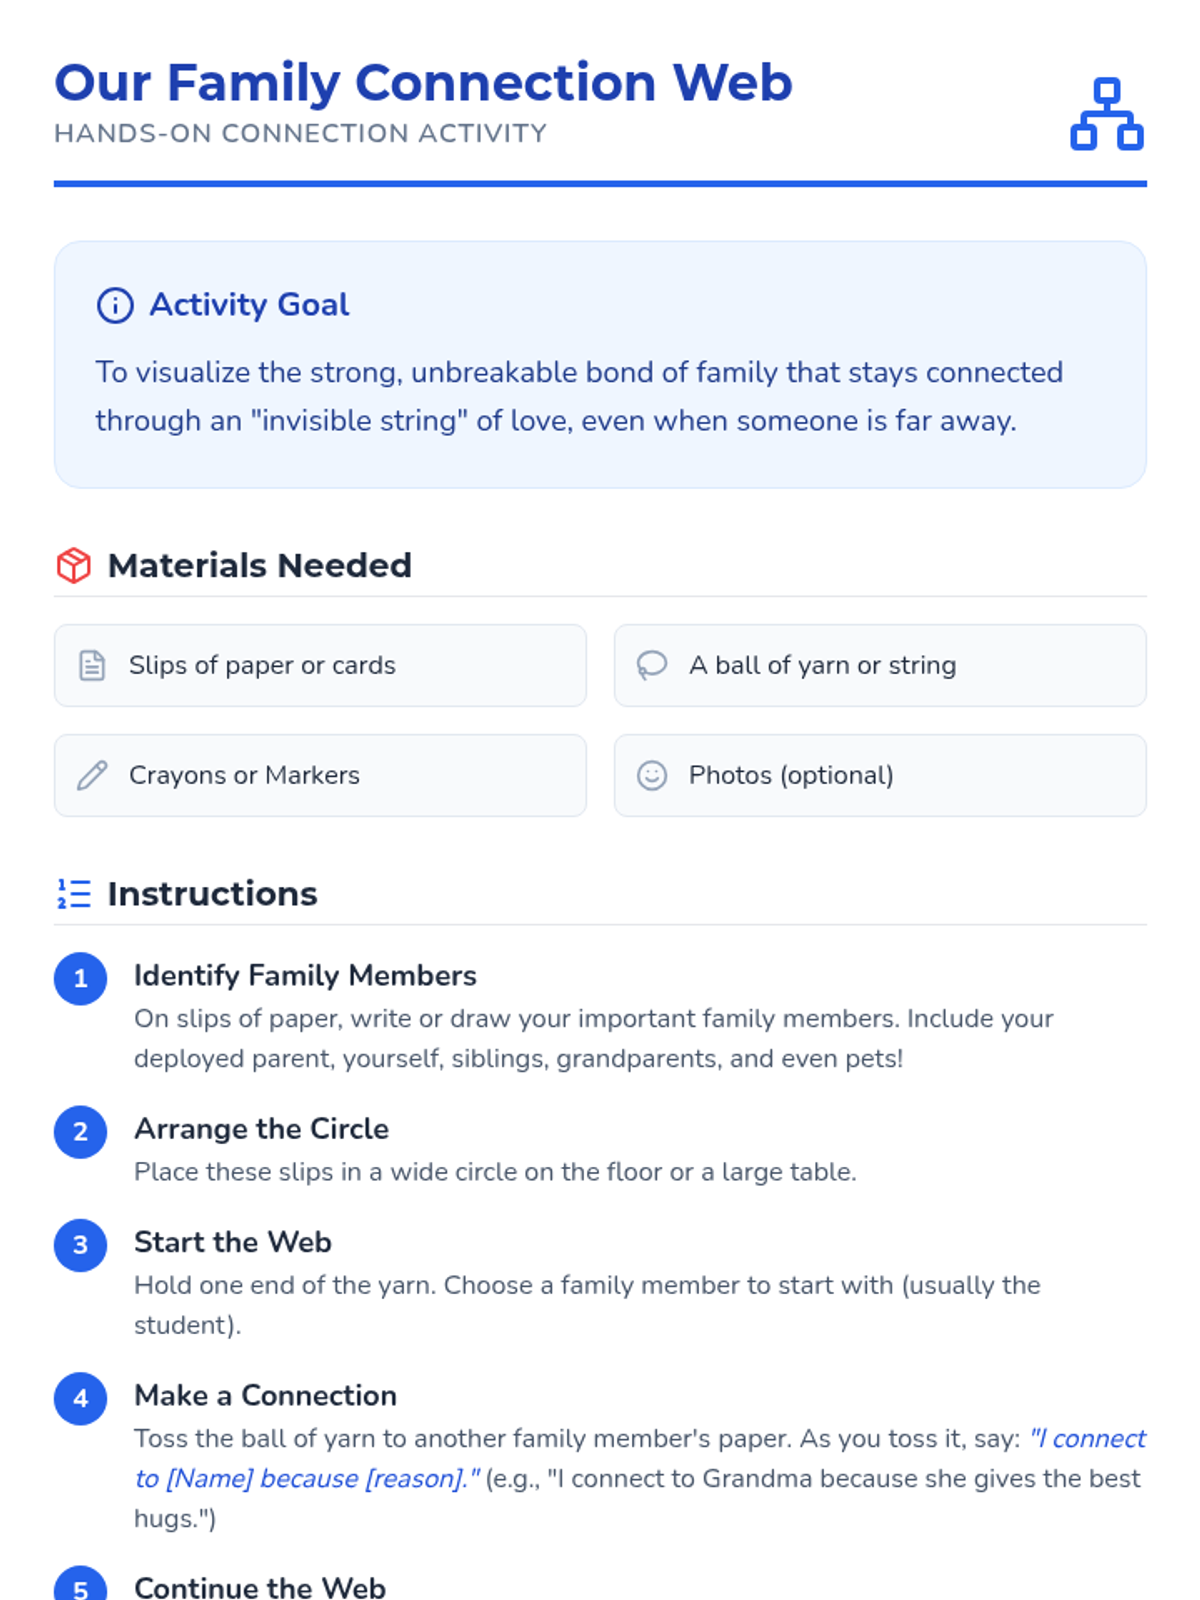Click the pencil icon by Crayons or Markers

[x=92, y=775]
